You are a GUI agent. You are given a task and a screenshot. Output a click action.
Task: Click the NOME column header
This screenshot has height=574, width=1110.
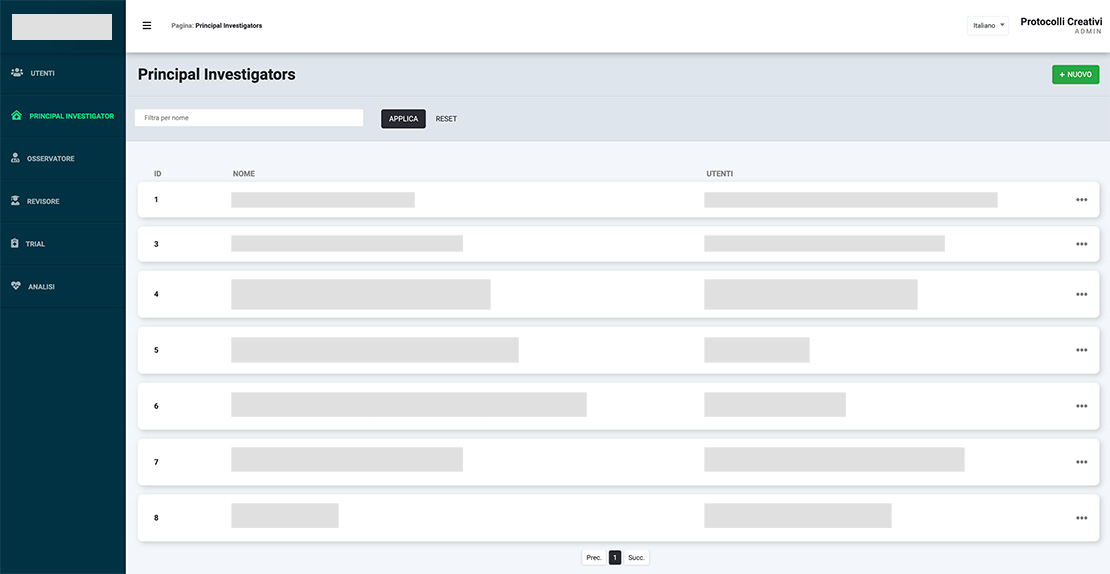244,173
